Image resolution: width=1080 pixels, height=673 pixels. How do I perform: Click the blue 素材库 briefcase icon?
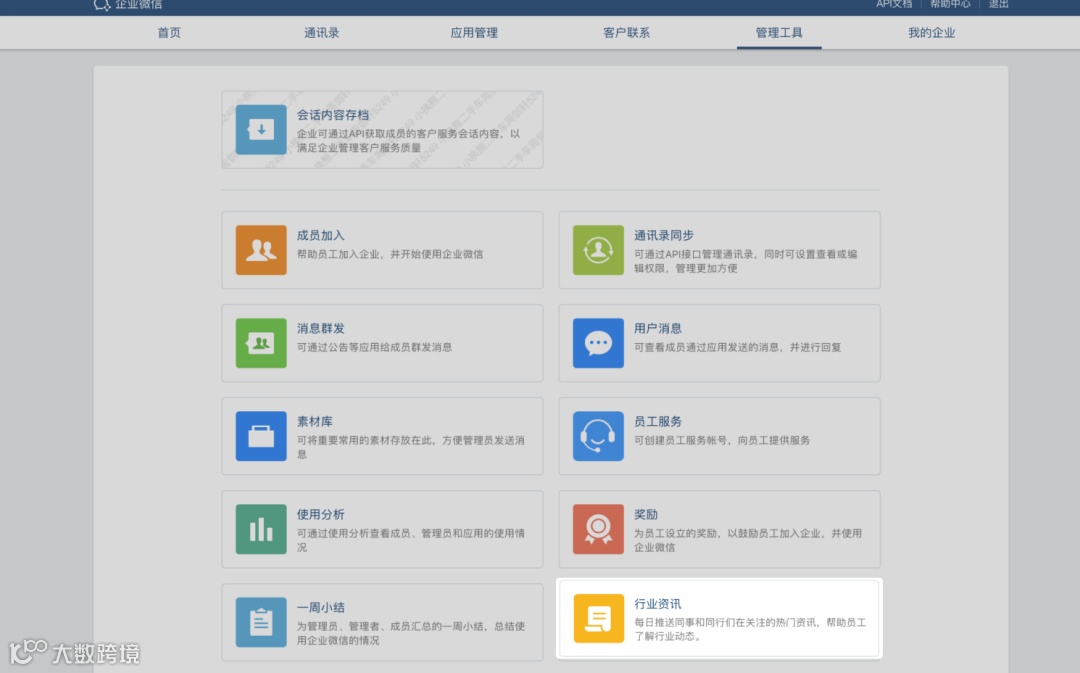click(261, 436)
